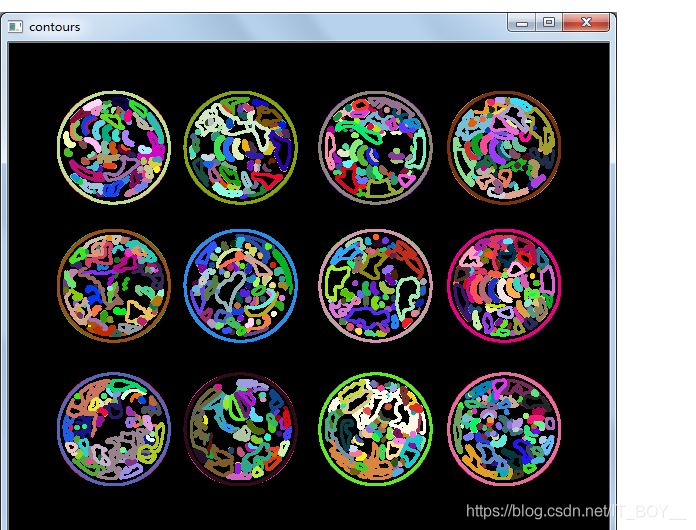Click the contours window app icon

[15, 27]
